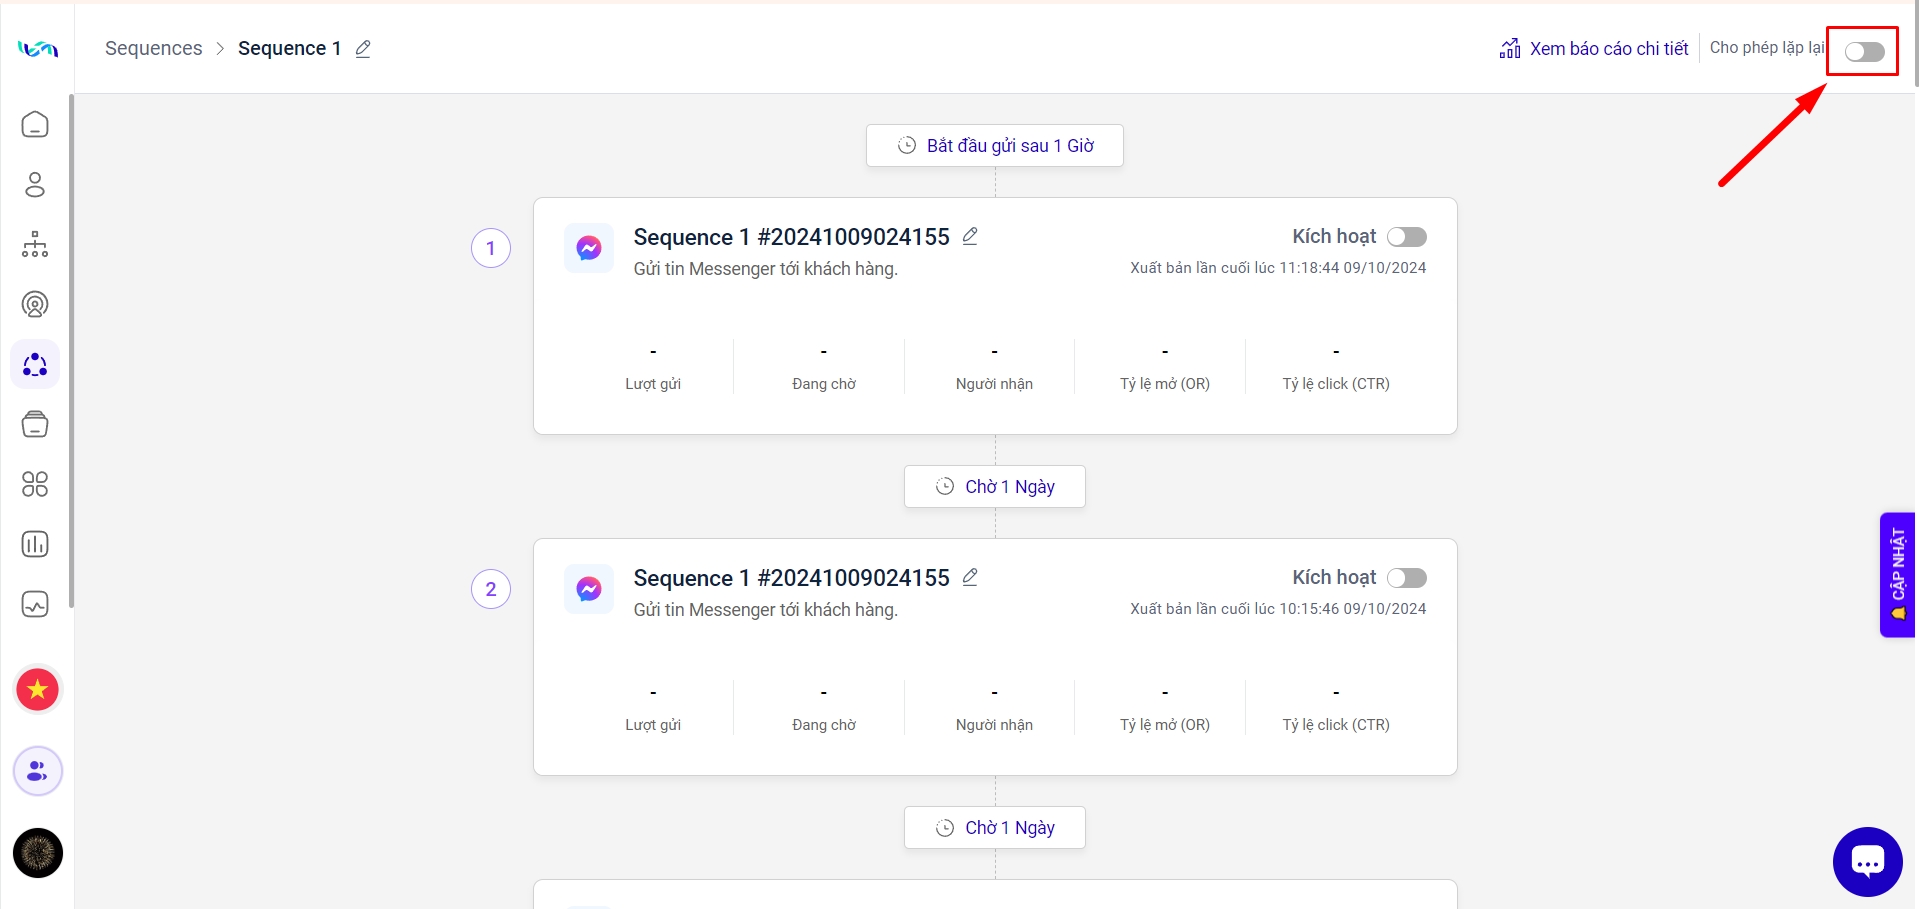
Task: Click the CẬP NHẬT side tab
Action: (1897, 575)
